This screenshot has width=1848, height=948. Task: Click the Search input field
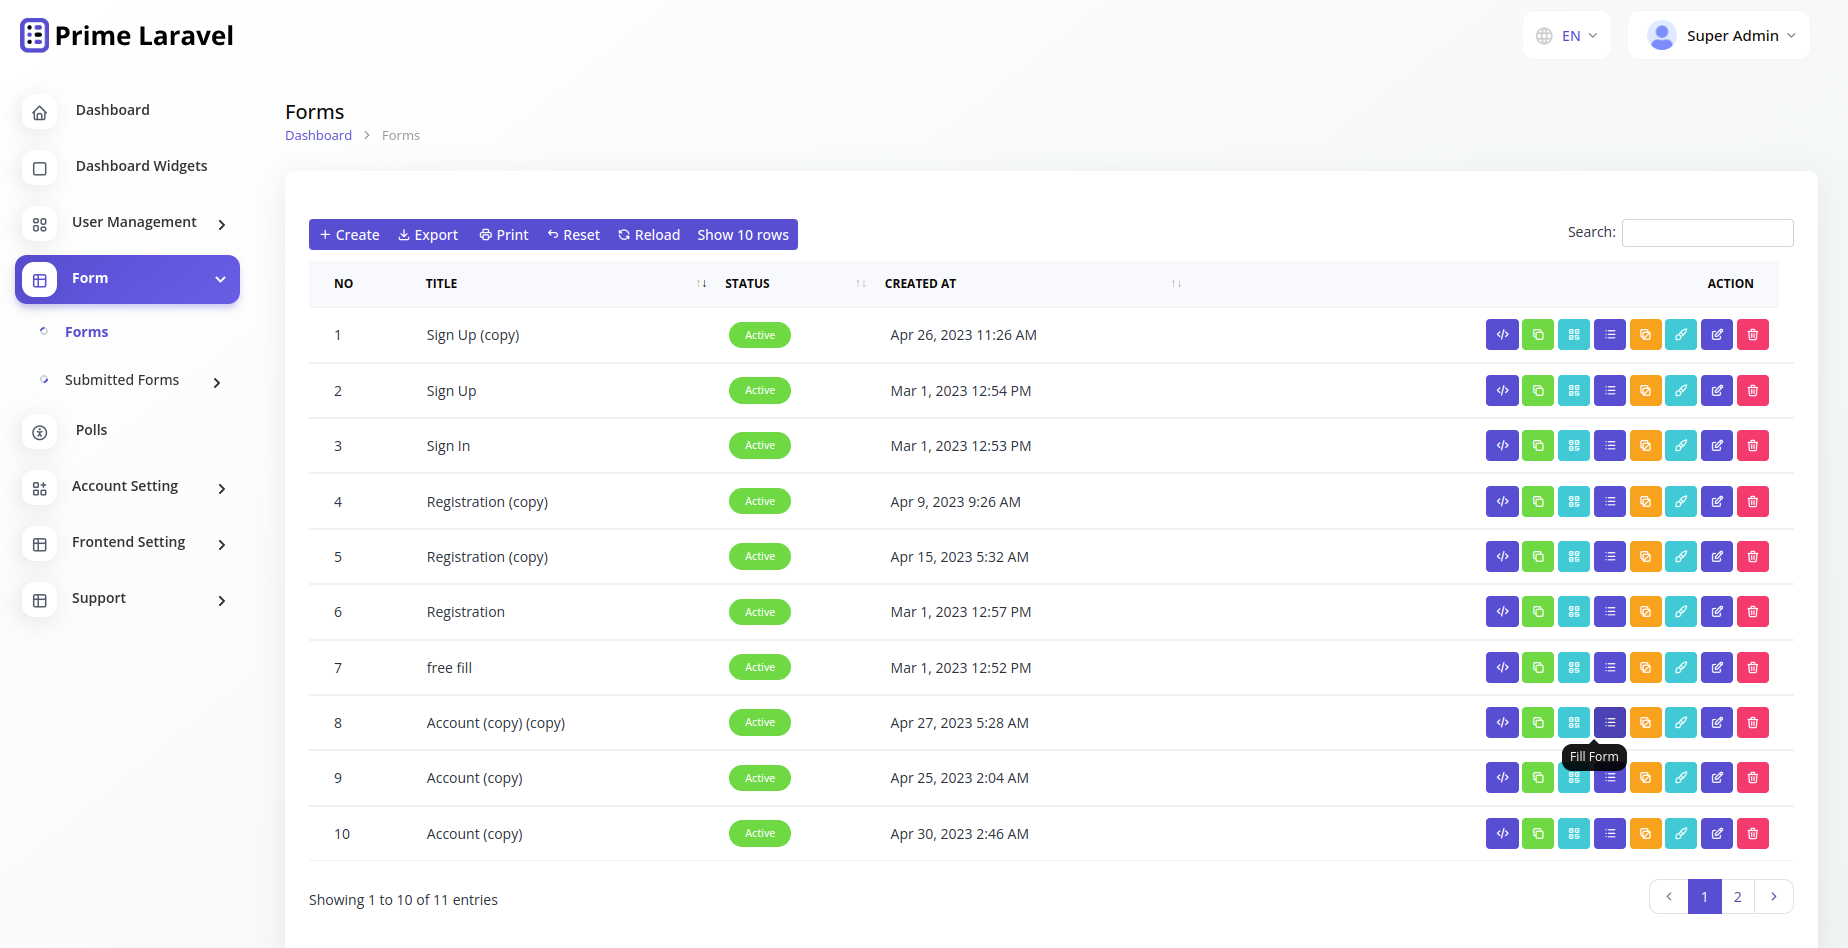[1707, 233]
